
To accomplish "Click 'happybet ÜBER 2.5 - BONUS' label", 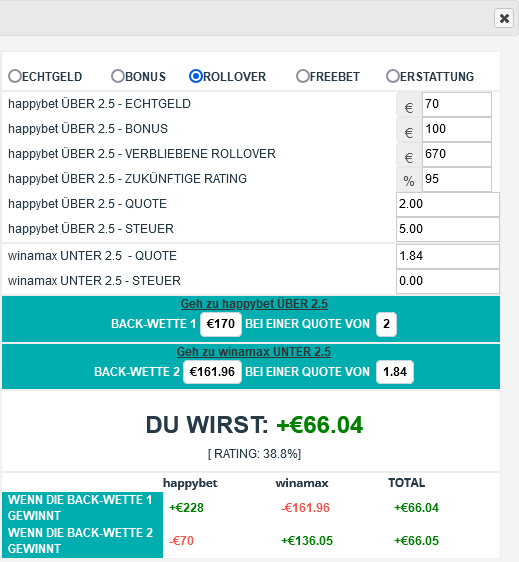I will click(88, 129).
